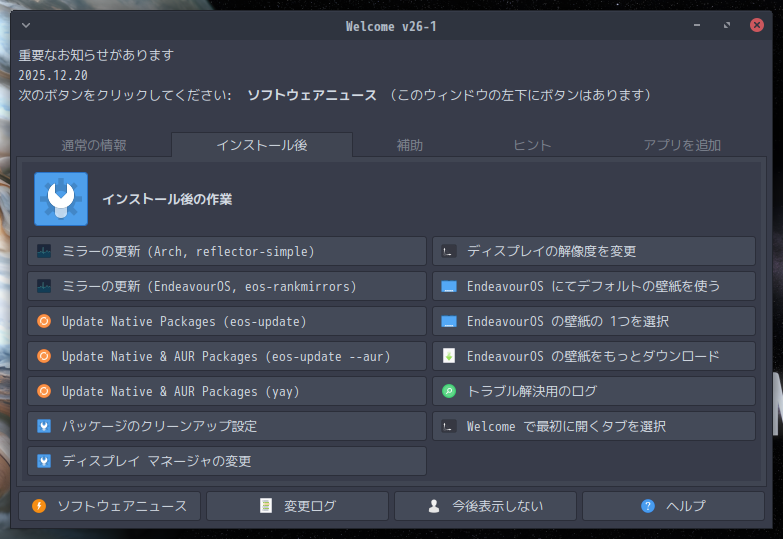Viewport: 783px width, 539px height.
Task: Click the icon beside ミラーの更新 (Arch, reflector-simple)
Action: (x=44, y=251)
